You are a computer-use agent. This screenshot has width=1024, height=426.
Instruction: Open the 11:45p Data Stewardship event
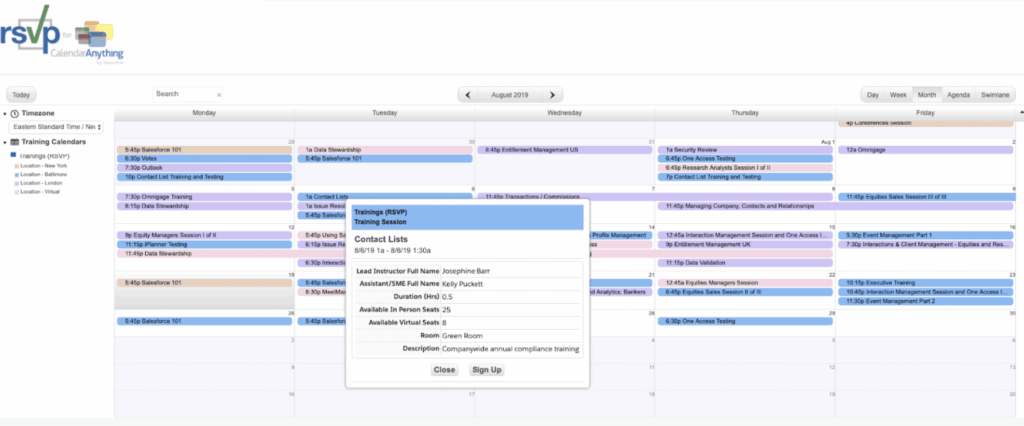pos(231,254)
